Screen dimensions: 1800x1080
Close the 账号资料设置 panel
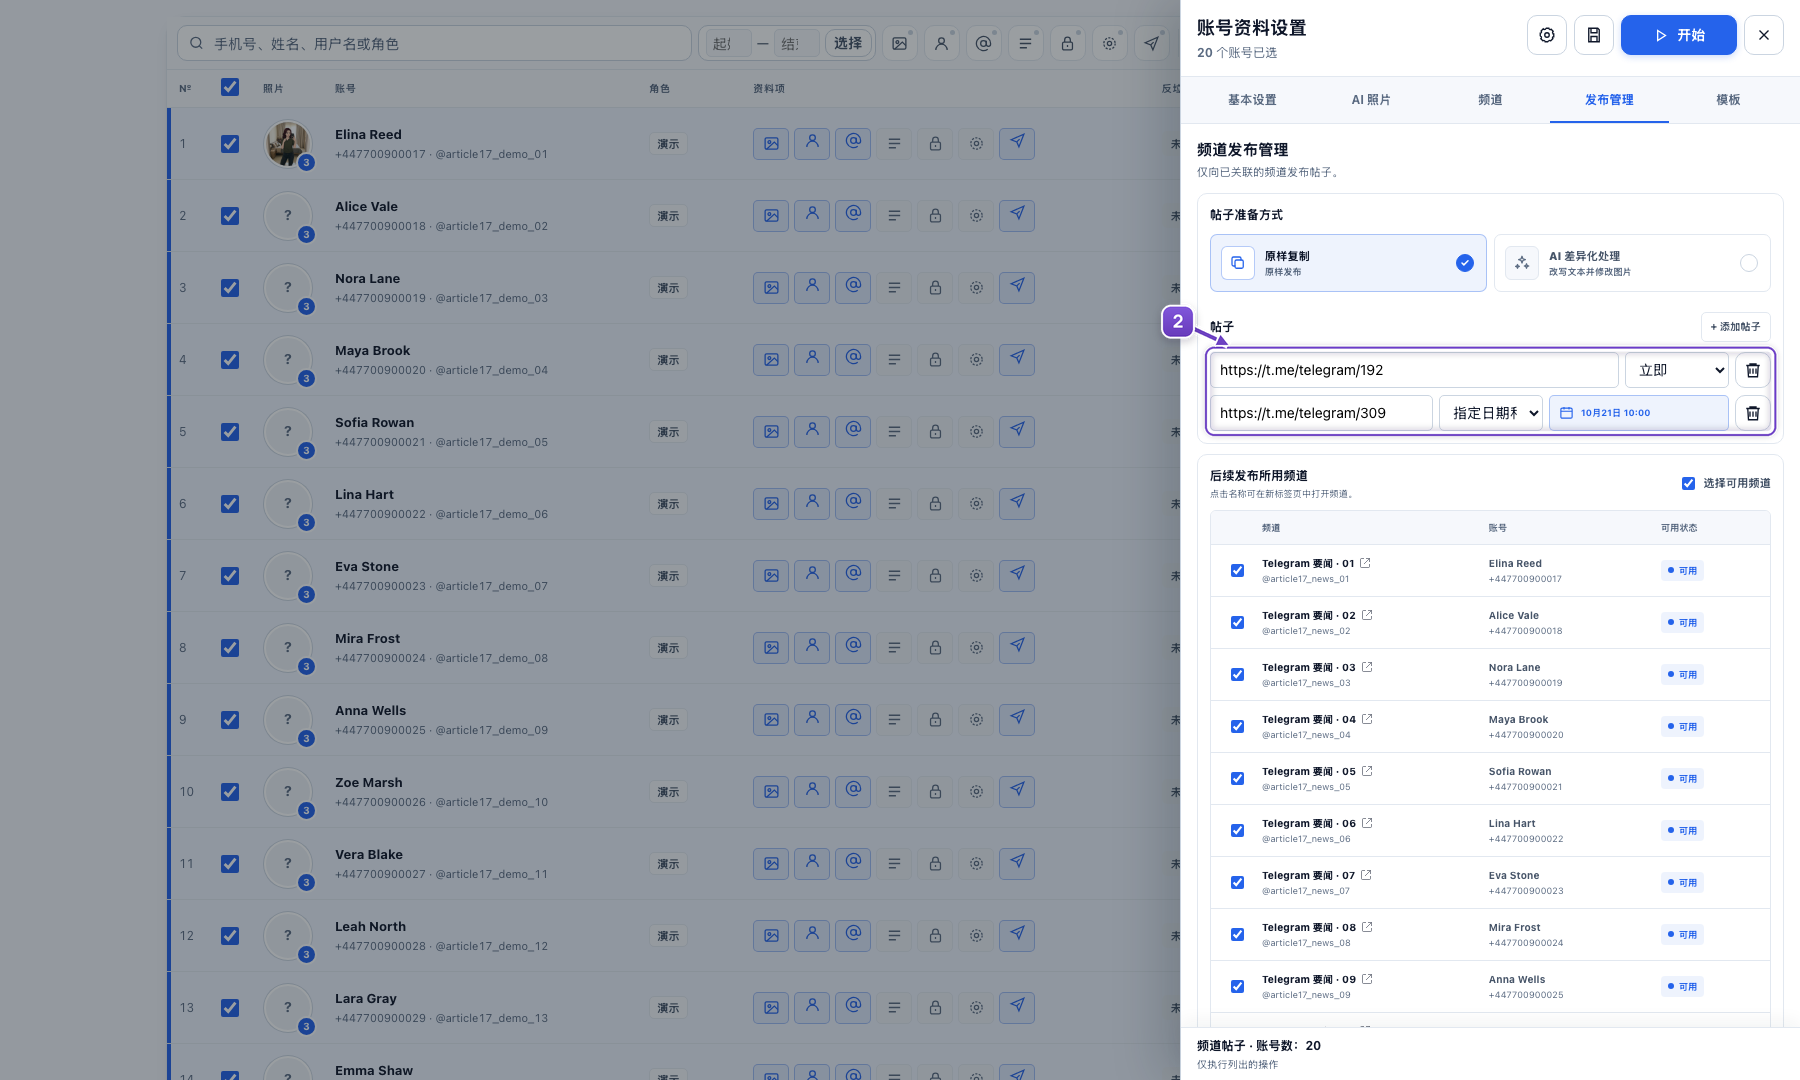point(1763,35)
